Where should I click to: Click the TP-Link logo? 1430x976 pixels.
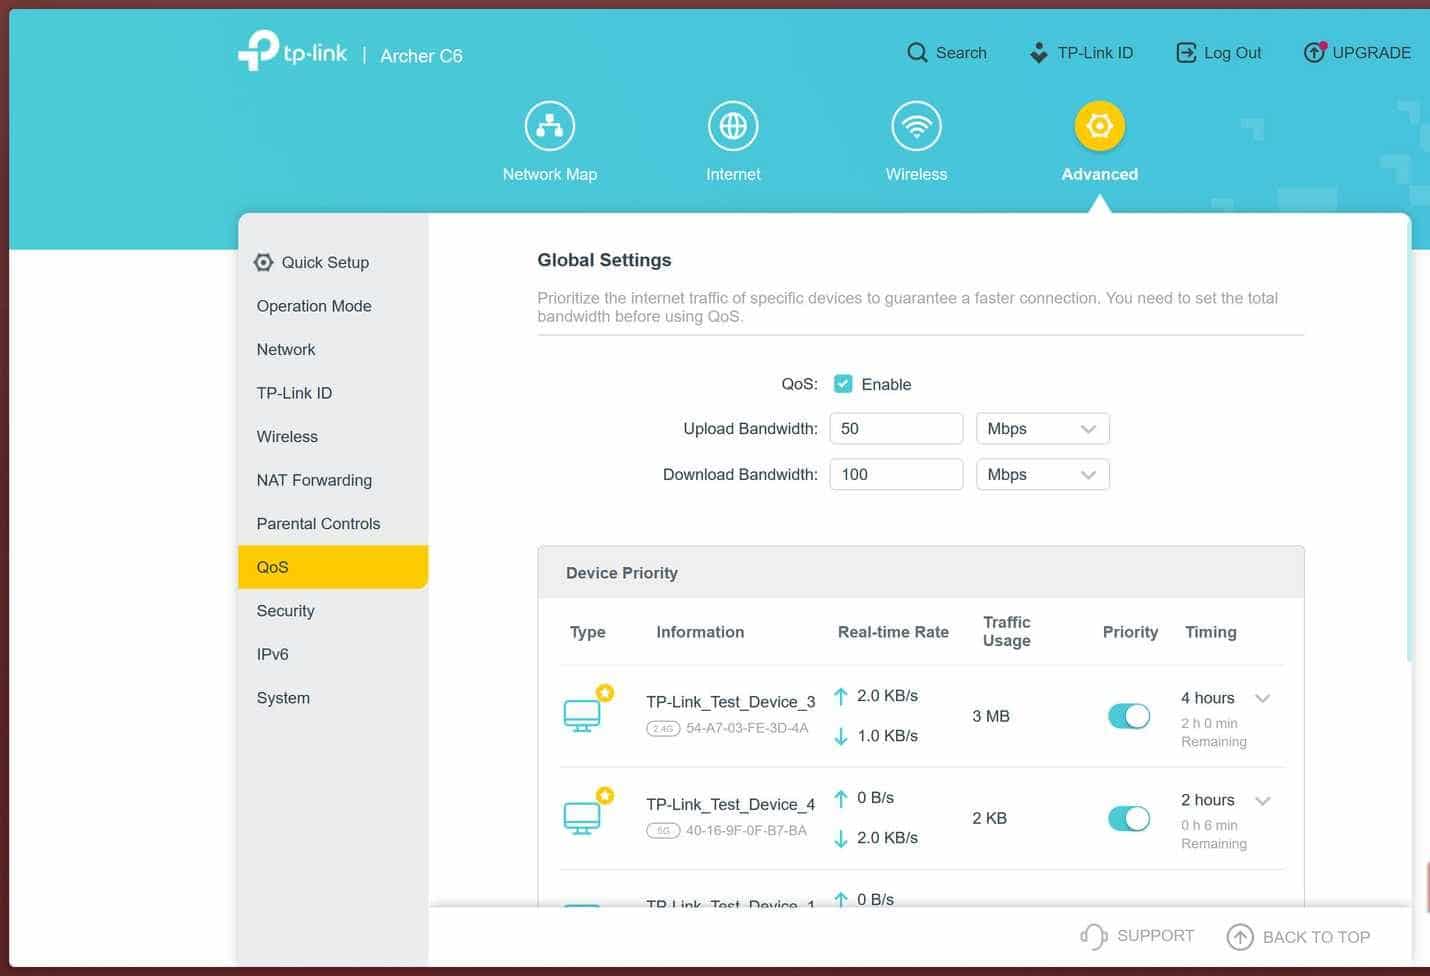click(x=292, y=50)
